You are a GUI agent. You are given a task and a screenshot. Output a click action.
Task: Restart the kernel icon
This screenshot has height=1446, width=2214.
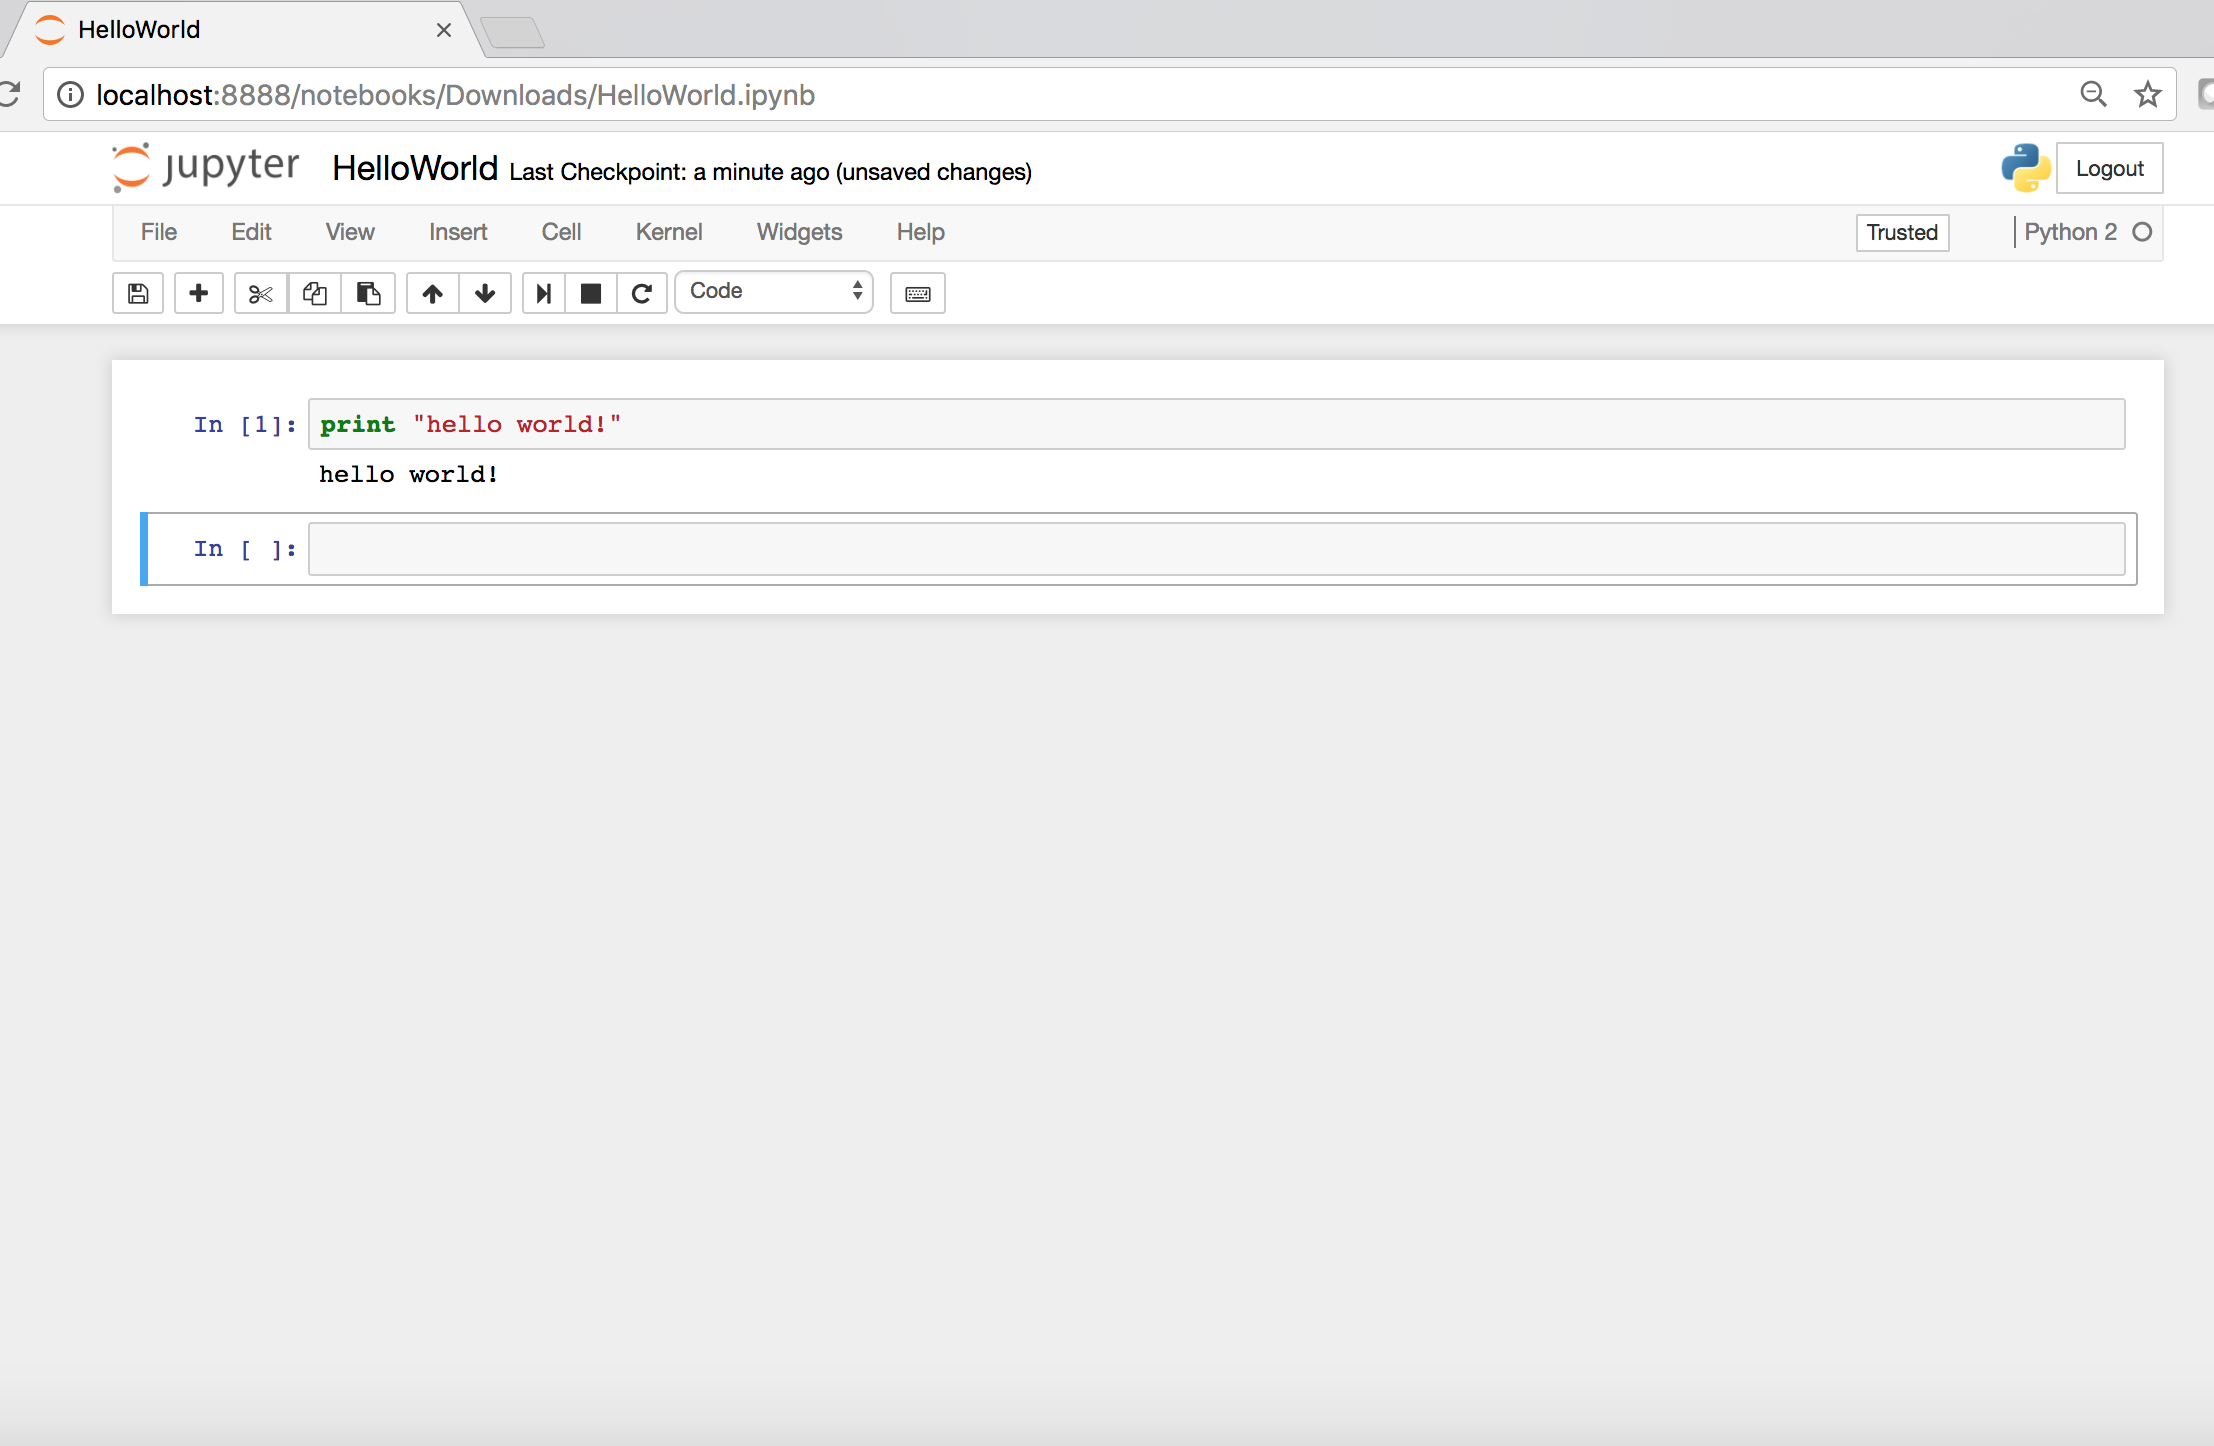pos(642,293)
